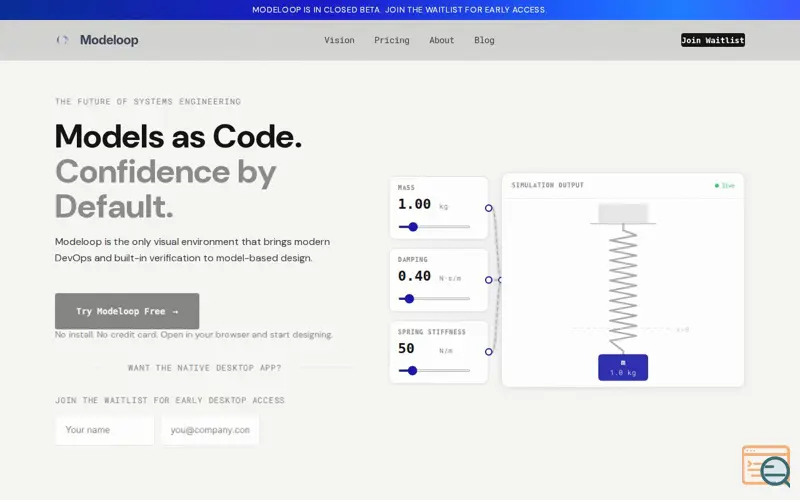Click 'Want the native desktop app?' text
The height and width of the screenshot is (500, 800).
click(205, 368)
